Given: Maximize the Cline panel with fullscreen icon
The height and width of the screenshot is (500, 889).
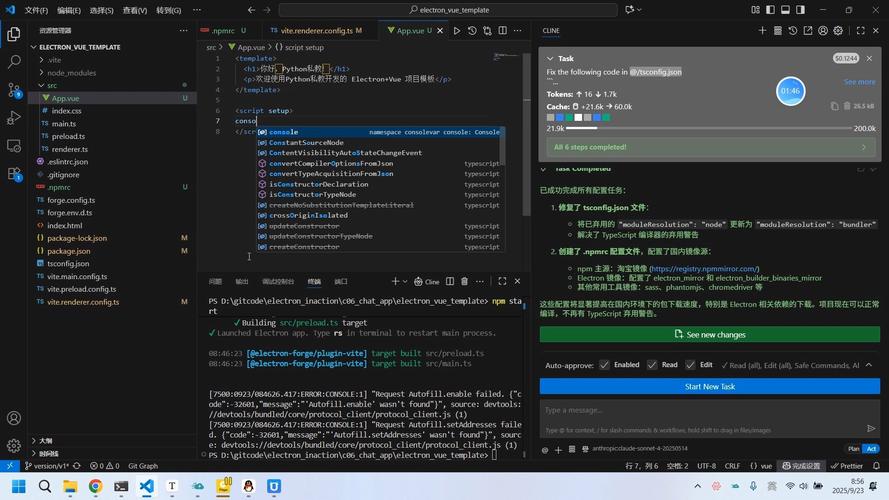Looking at the screenshot, I should pos(861,31).
